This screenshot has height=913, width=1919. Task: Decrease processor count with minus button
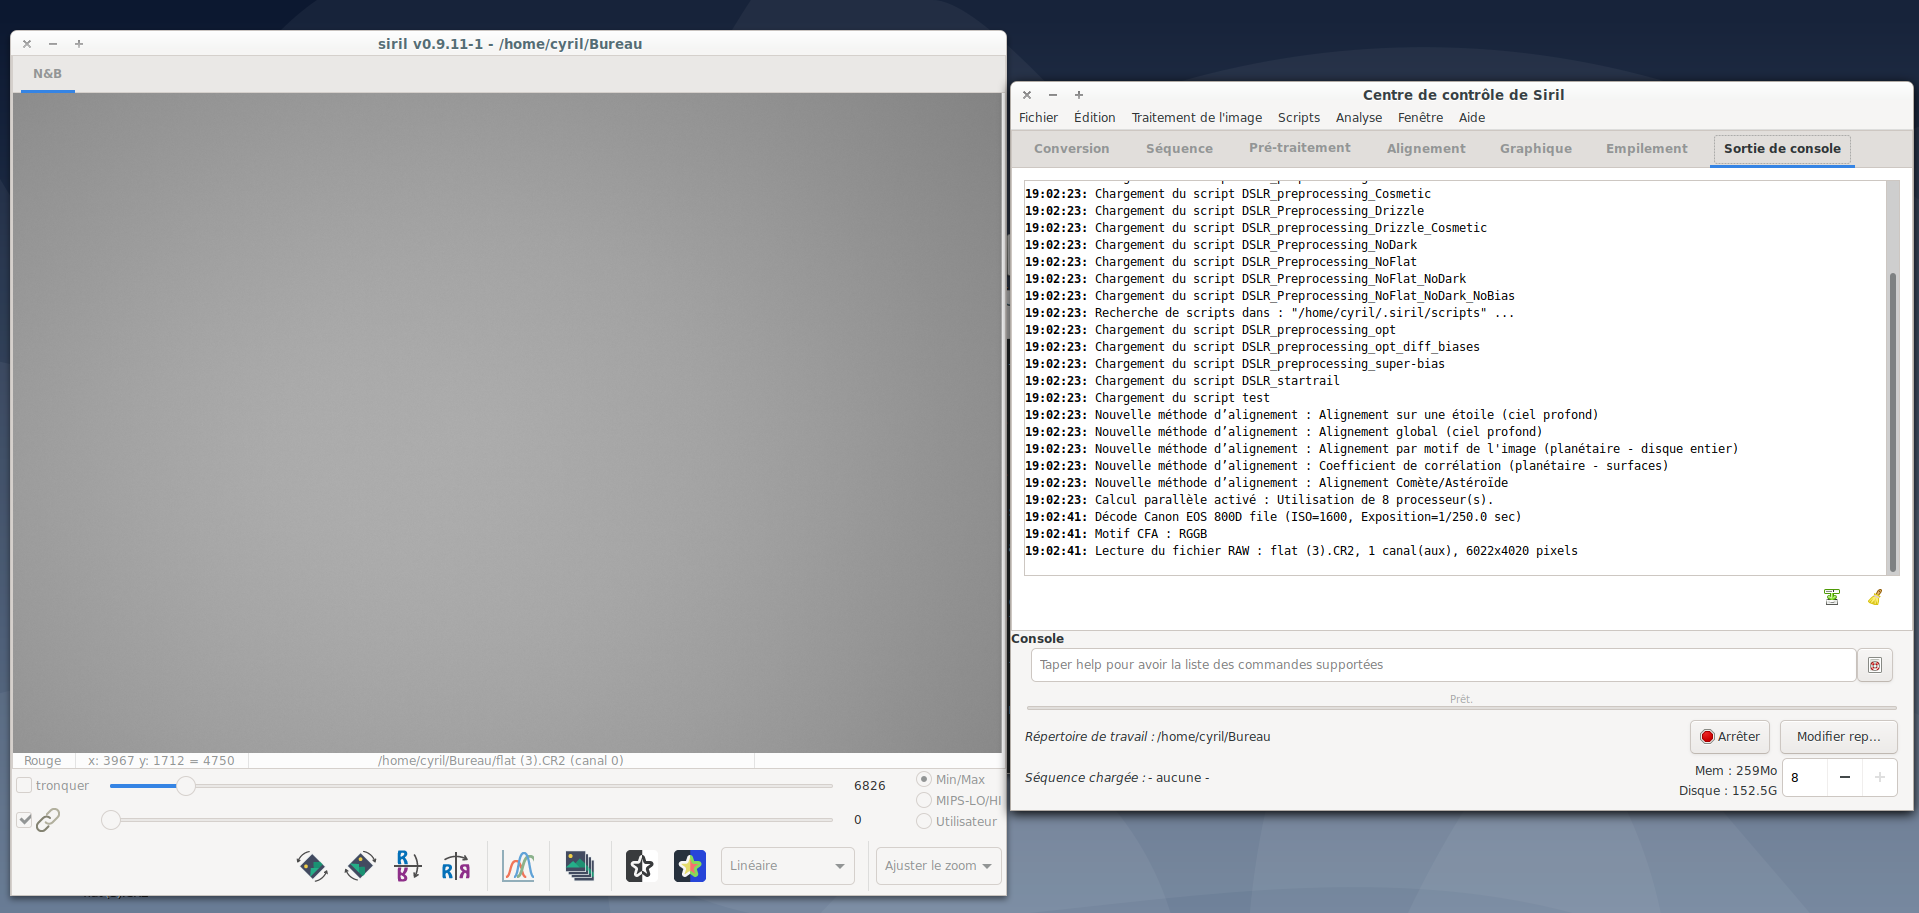pyautogui.click(x=1845, y=777)
